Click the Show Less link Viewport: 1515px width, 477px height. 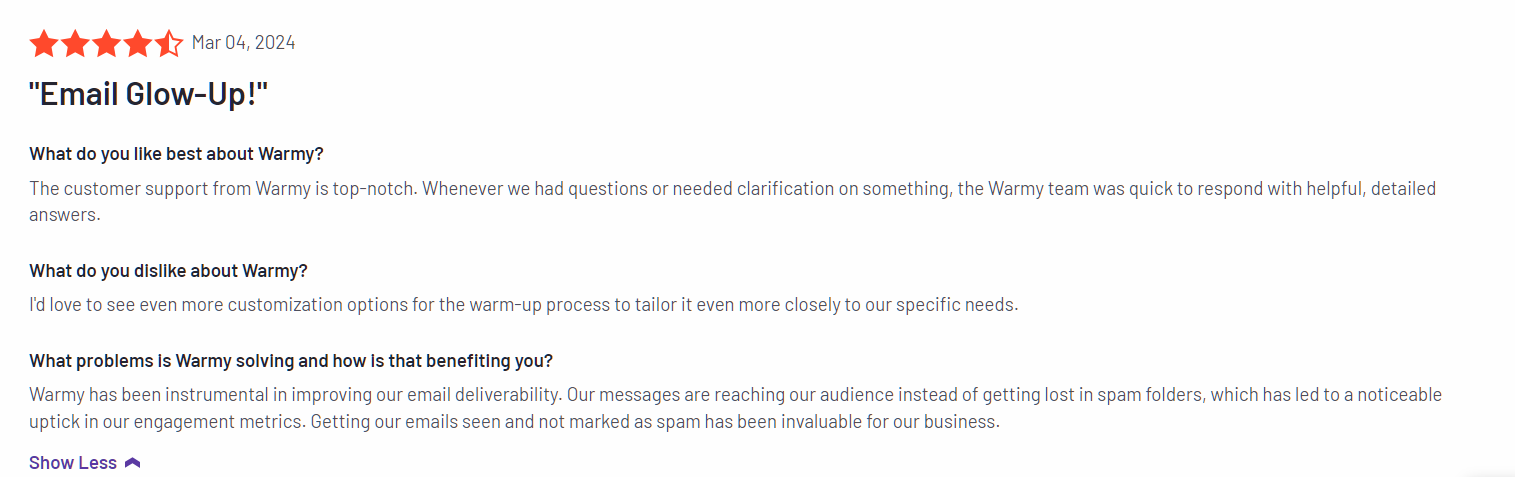(x=73, y=463)
